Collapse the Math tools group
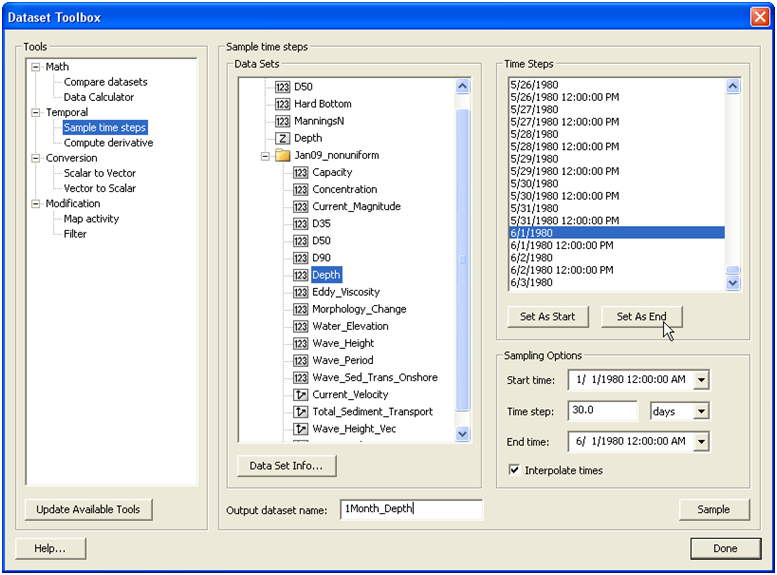777x575 pixels. tap(36, 67)
